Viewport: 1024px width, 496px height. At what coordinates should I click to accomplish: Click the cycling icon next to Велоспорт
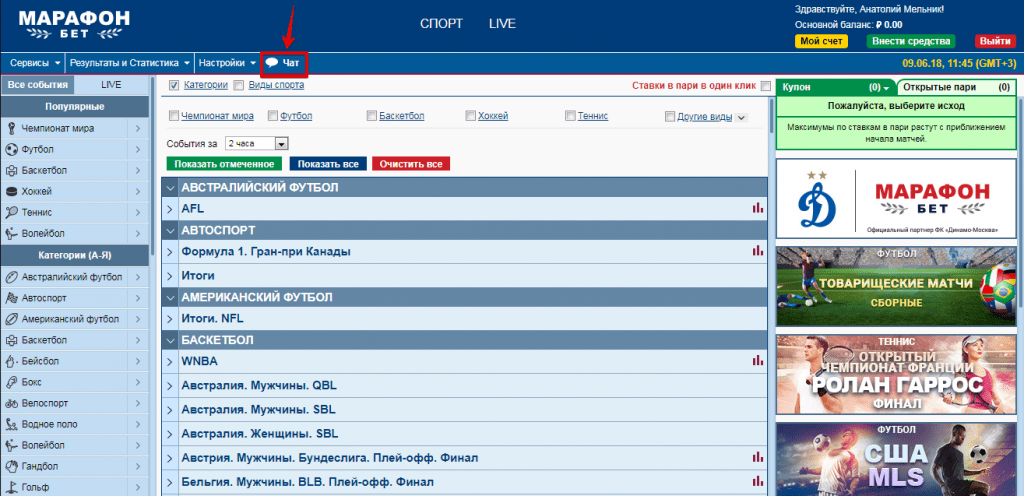click(x=12, y=403)
